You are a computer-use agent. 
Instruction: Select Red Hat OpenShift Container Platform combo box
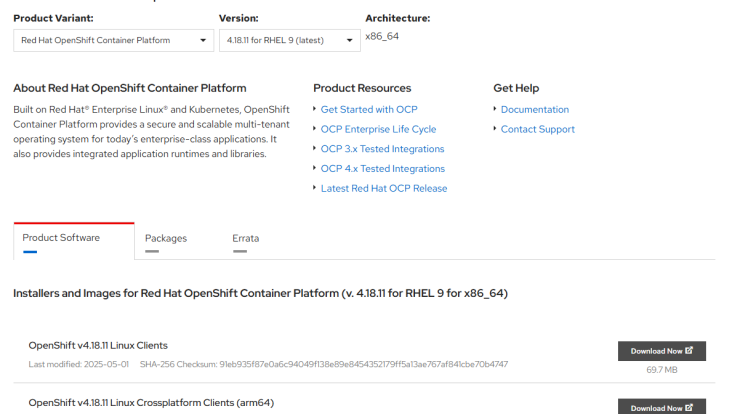point(113,41)
